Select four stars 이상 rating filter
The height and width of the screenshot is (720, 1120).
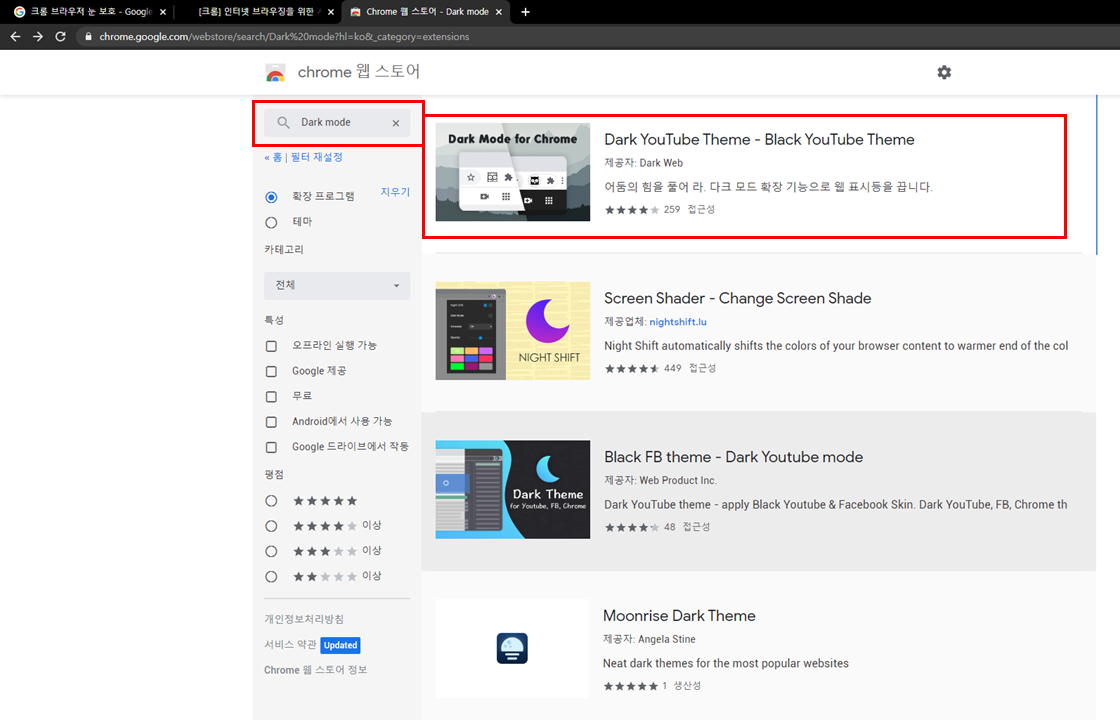point(271,526)
